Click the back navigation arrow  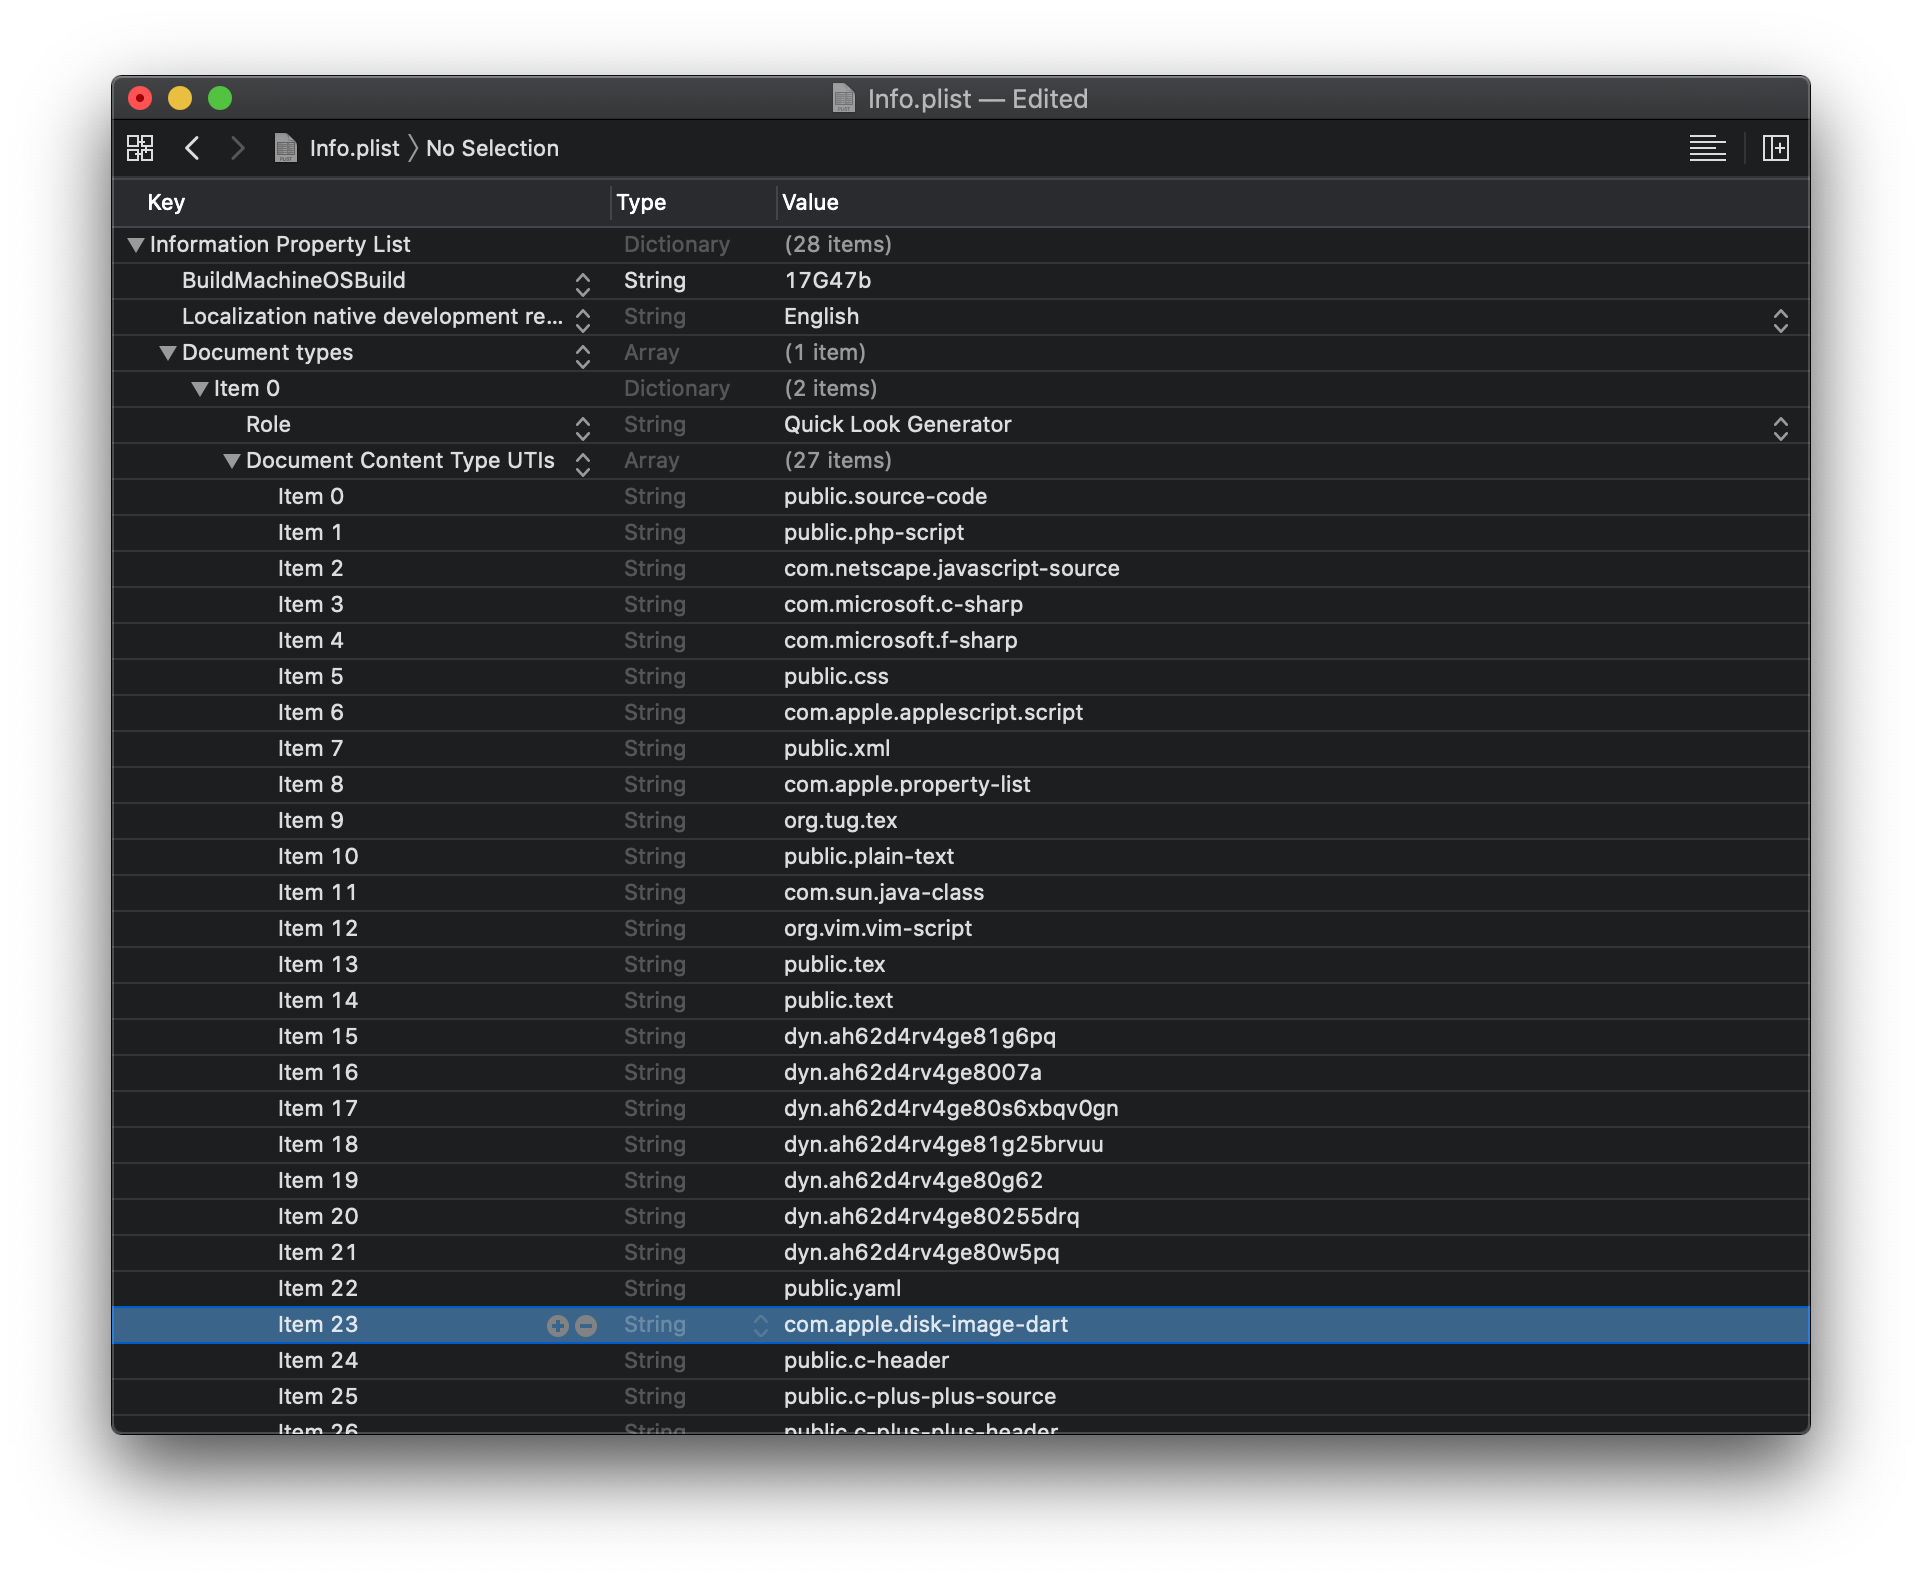click(x=192, y=147)
